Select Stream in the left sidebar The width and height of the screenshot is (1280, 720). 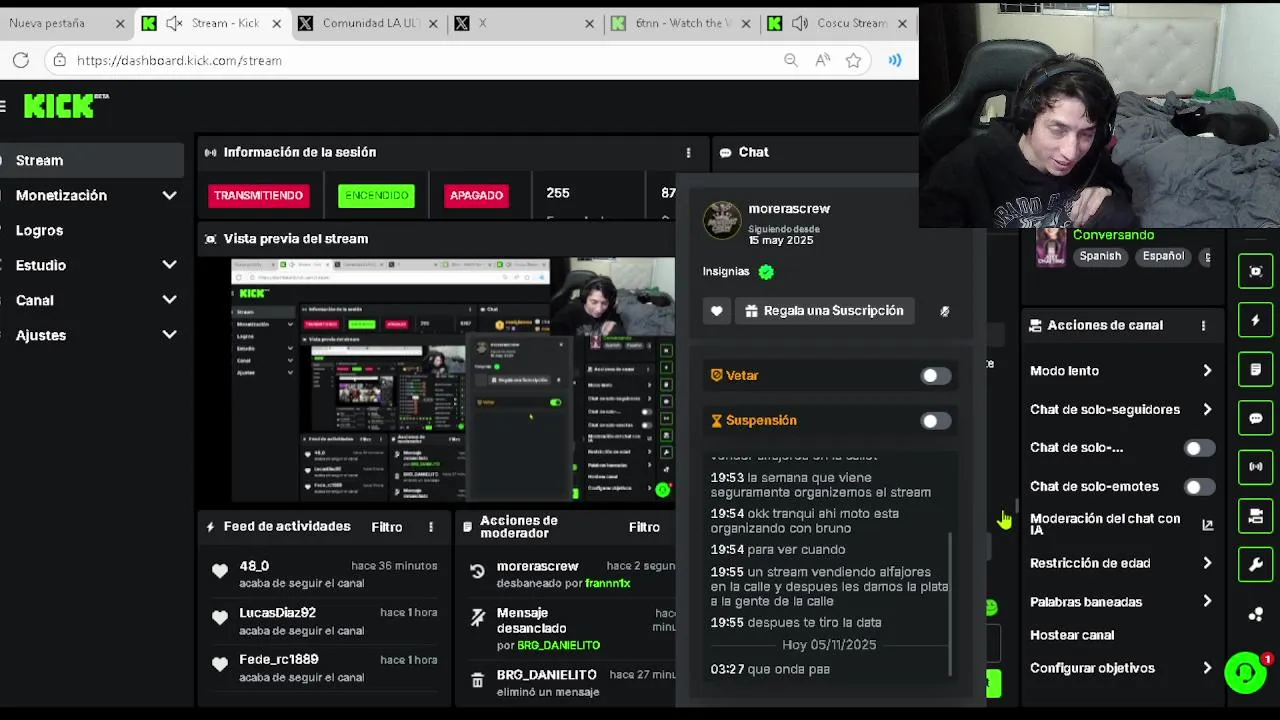(92, 160)
